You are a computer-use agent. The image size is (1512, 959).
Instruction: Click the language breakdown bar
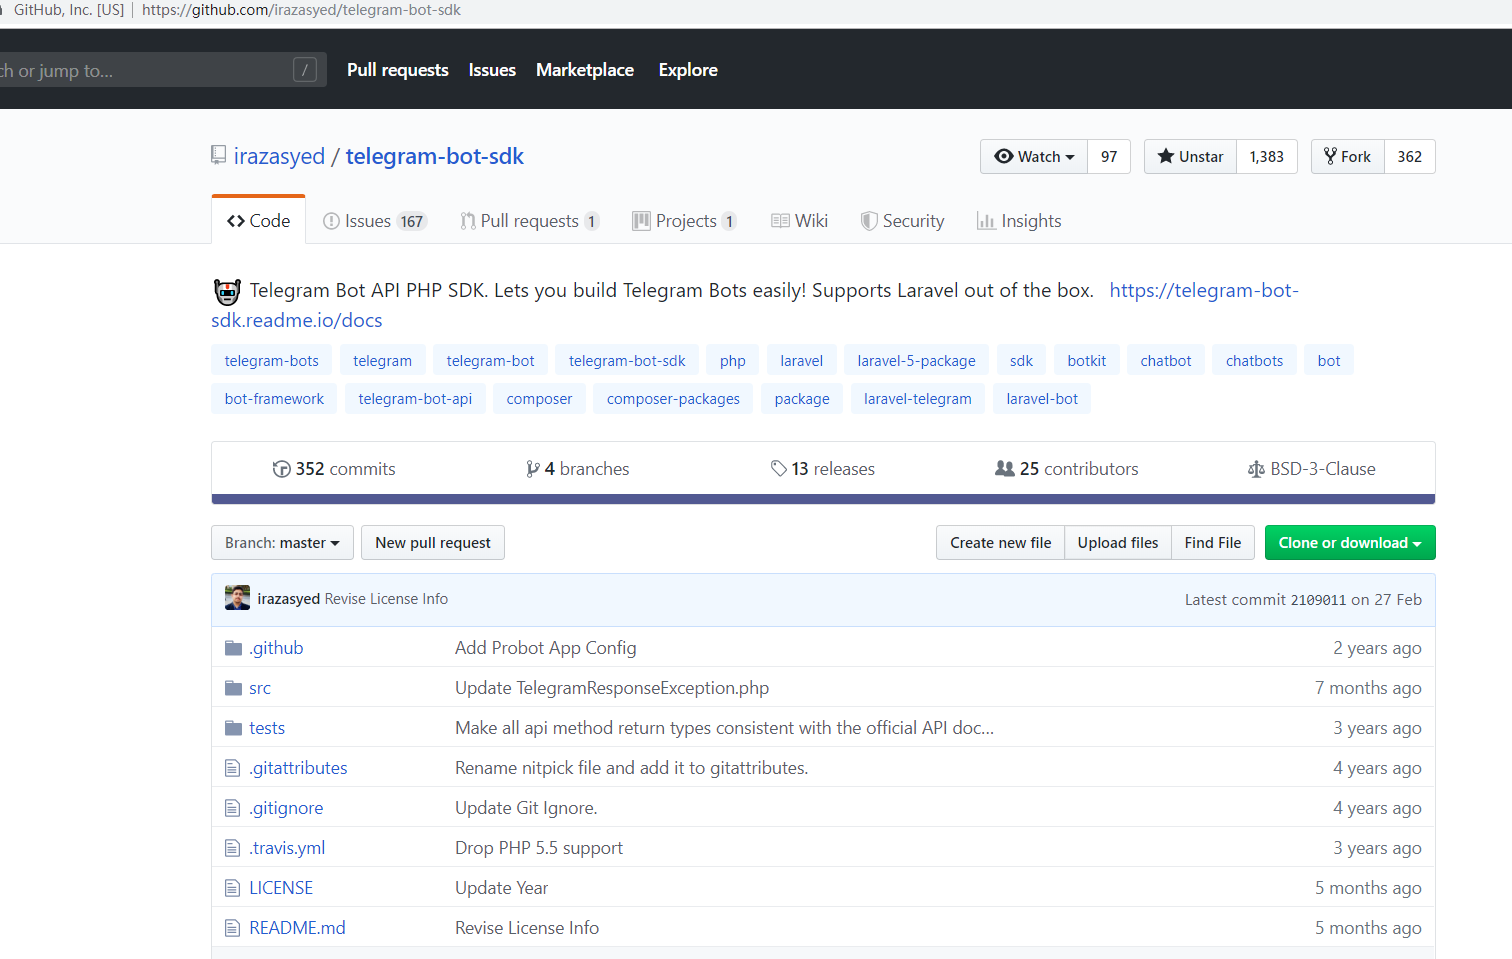click(823, 499)
